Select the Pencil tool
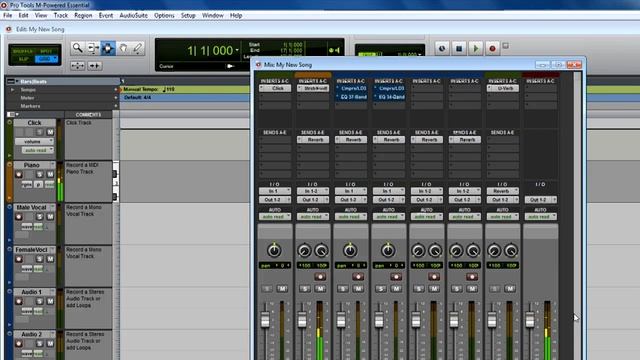Image resolution: width=640 pixels, height=360 pixels. [138, 48]
